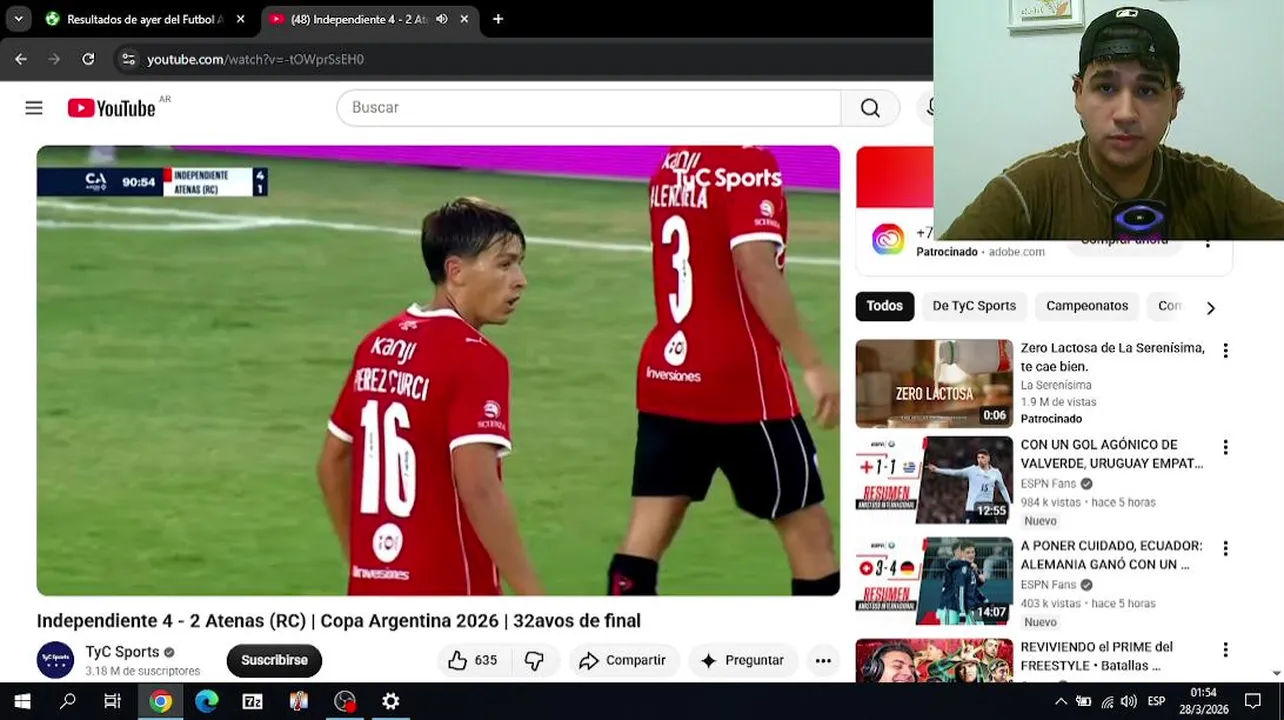Image resolution: width=1284 pixels, height=720 pixels.
Task: Click the Compartir share button
Action: (x=623, y=660)
